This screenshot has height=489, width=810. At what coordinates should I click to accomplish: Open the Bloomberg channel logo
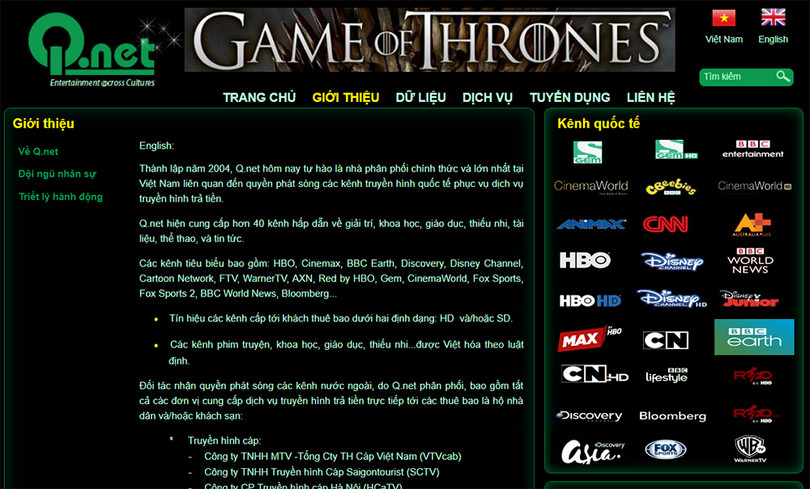(x=672, y=415)
